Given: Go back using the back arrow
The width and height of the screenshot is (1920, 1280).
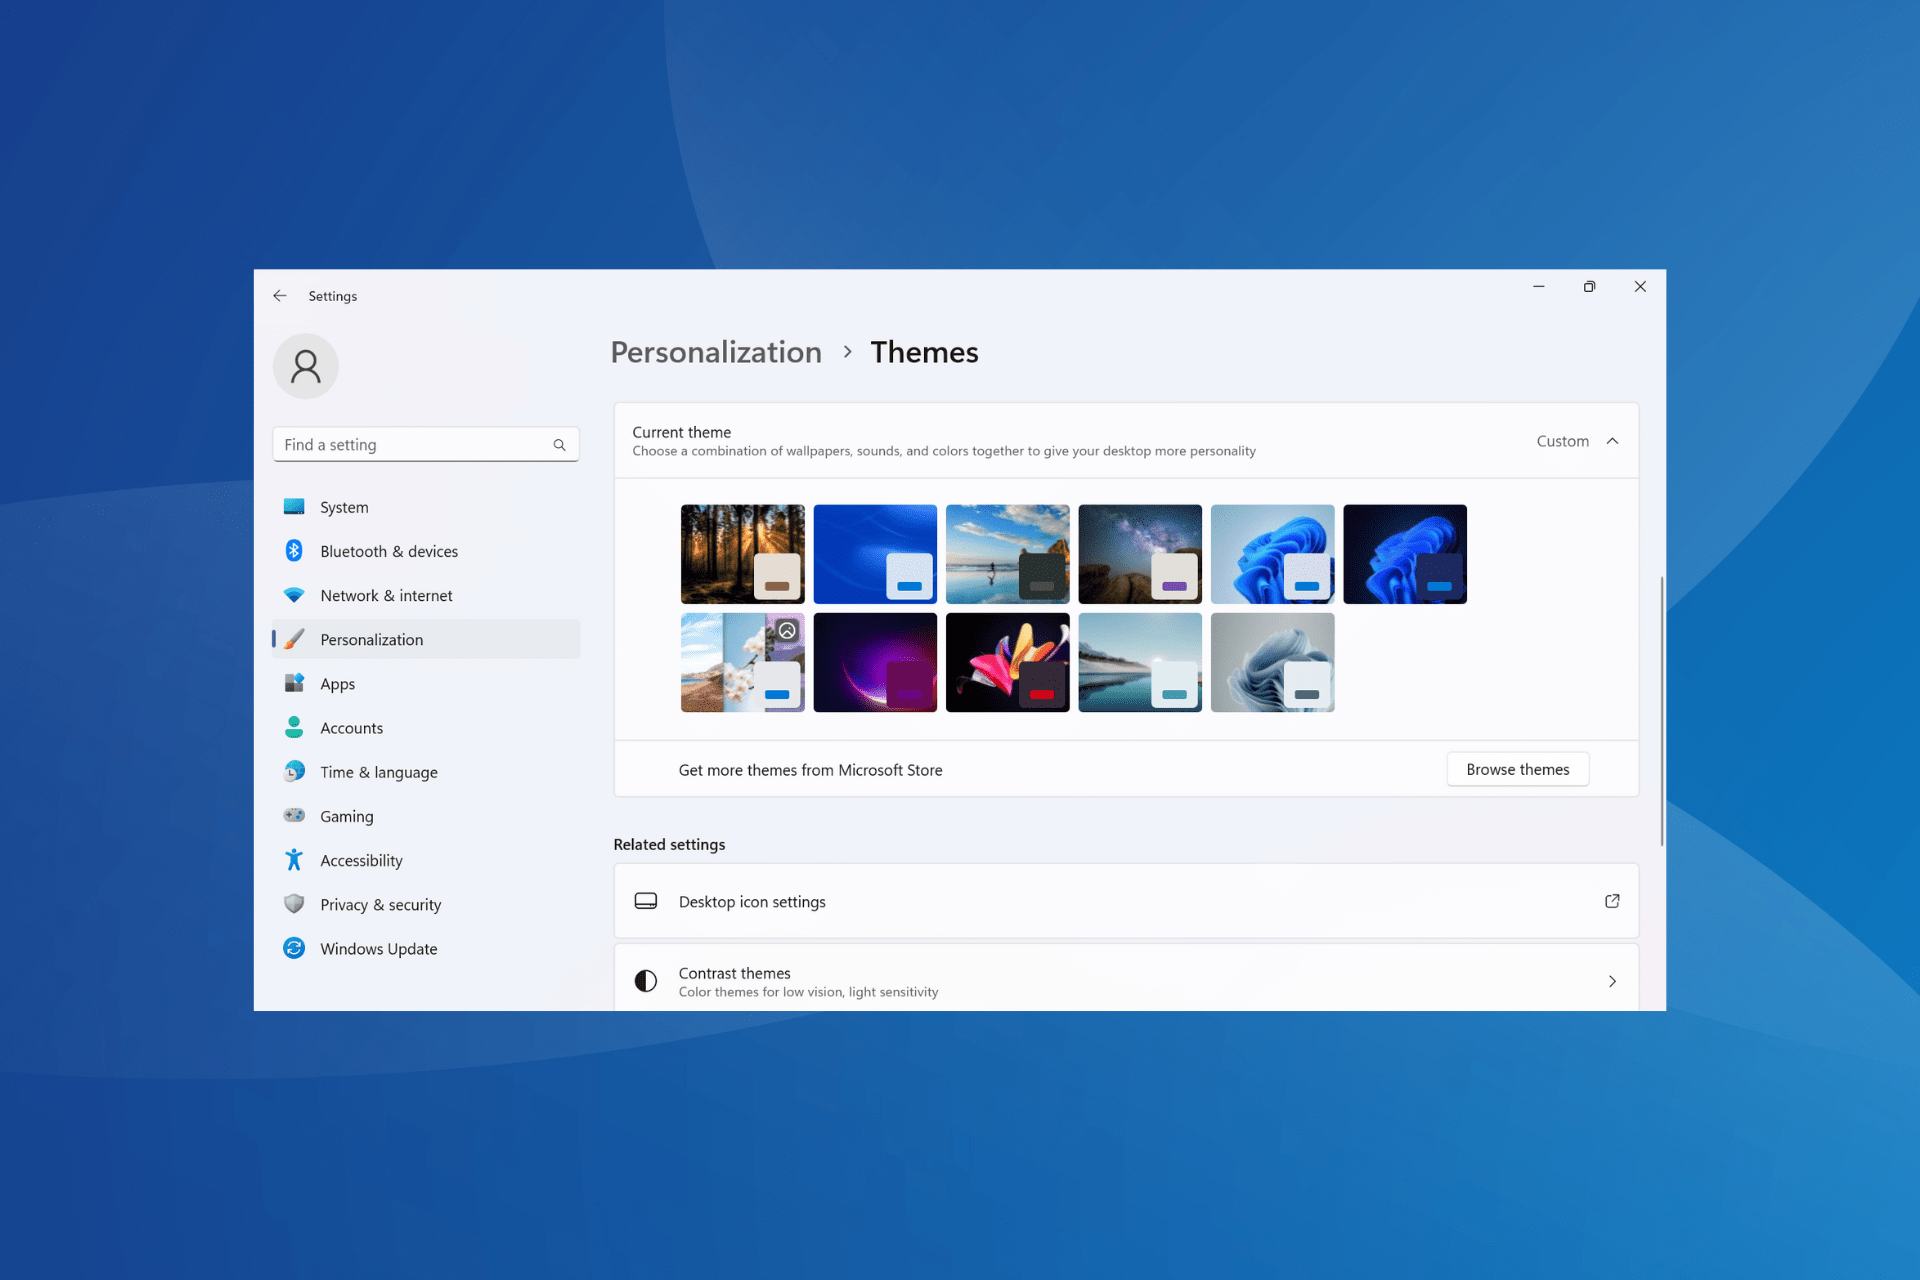Looking at the screenshot, I should (280, 295).
